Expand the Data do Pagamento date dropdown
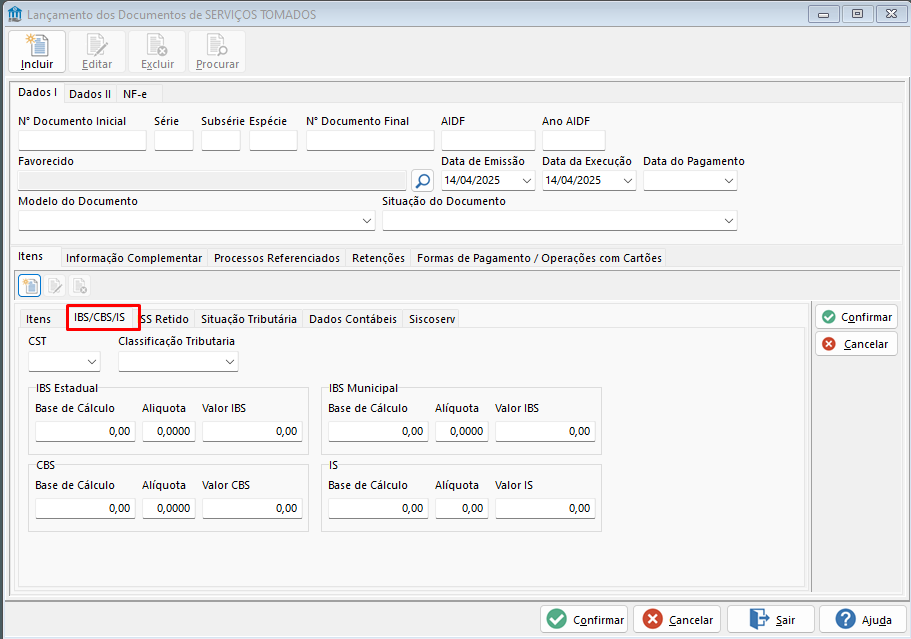The width and height of the screenshot is (911, 639). 729,181
